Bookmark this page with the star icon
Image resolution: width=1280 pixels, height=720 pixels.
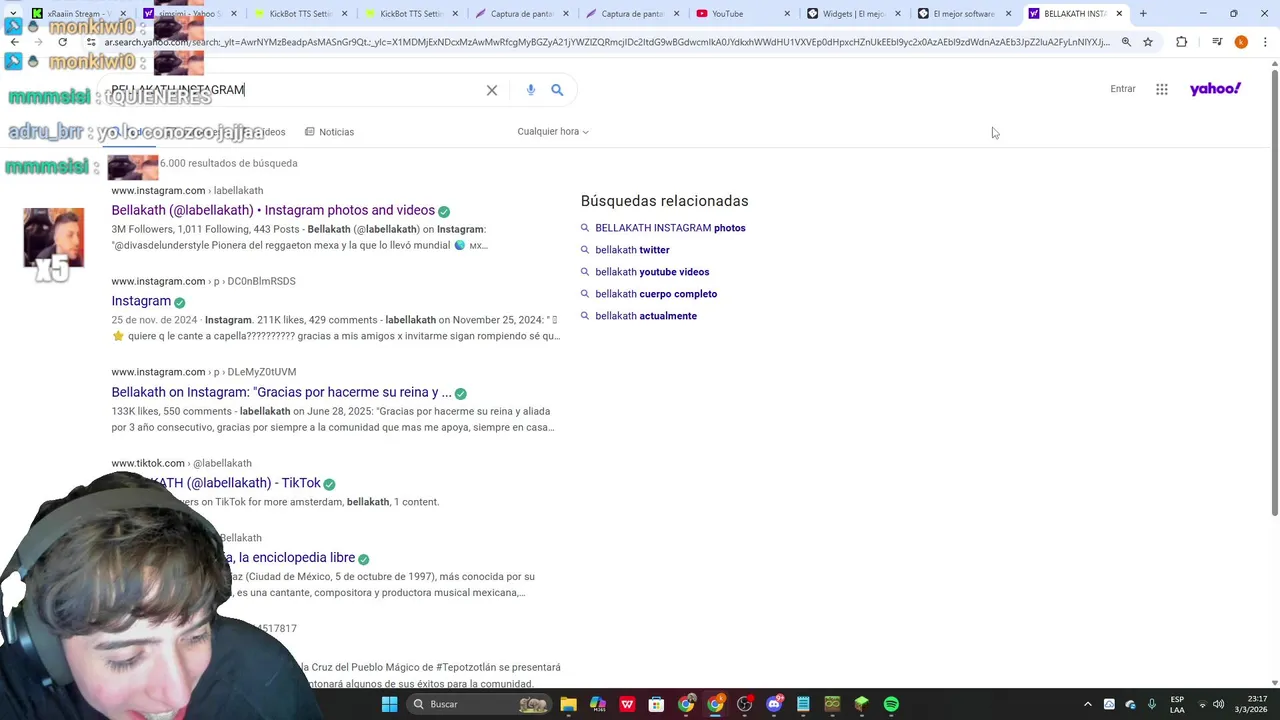[x=1148, y=42]
